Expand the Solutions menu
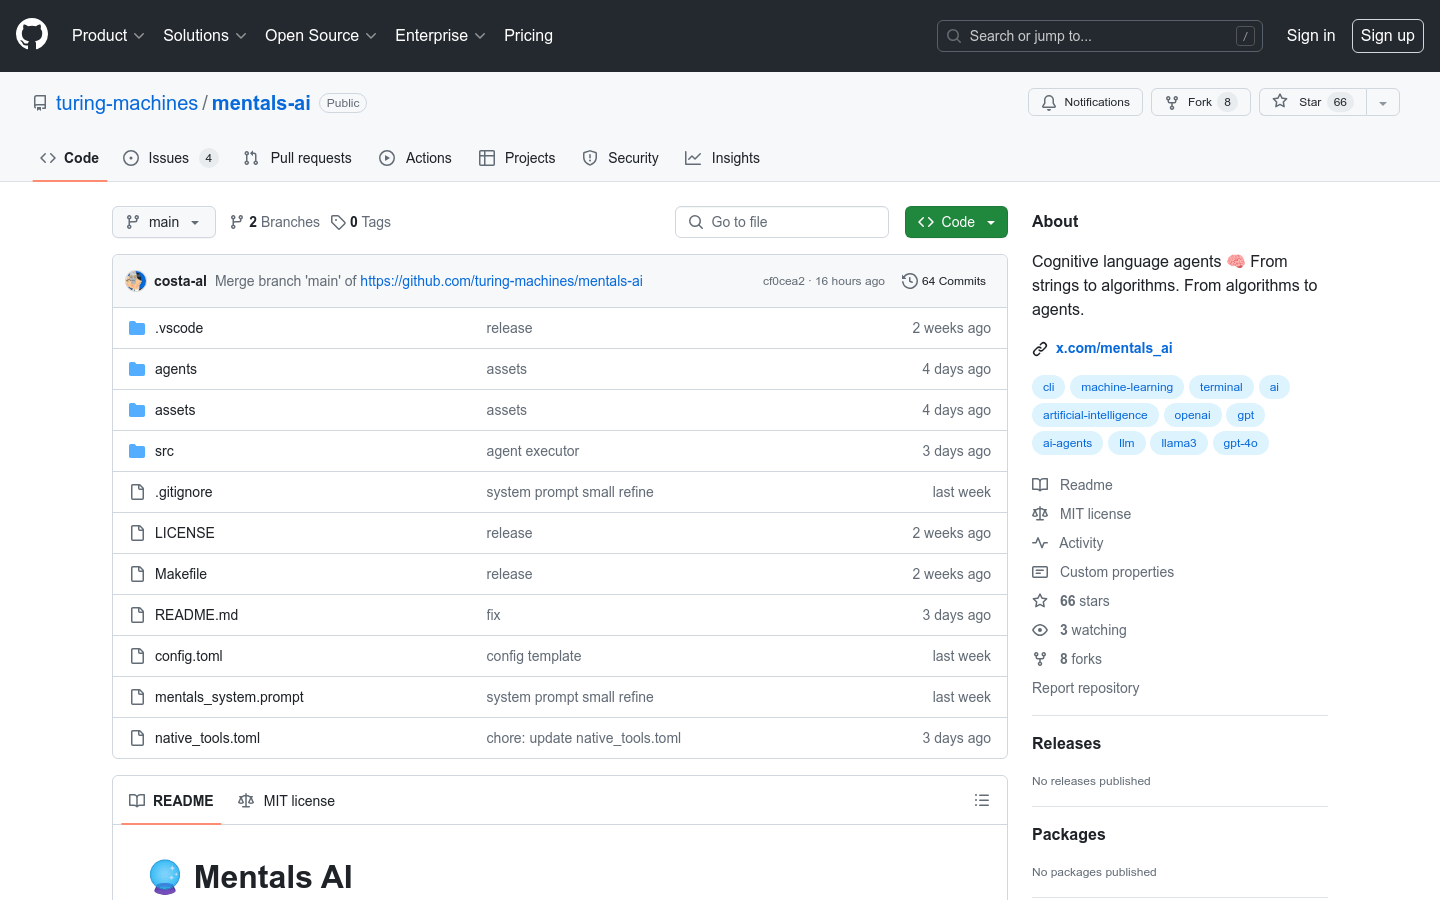This screenshot has width=1440, height=900. [x=204, y=35]
